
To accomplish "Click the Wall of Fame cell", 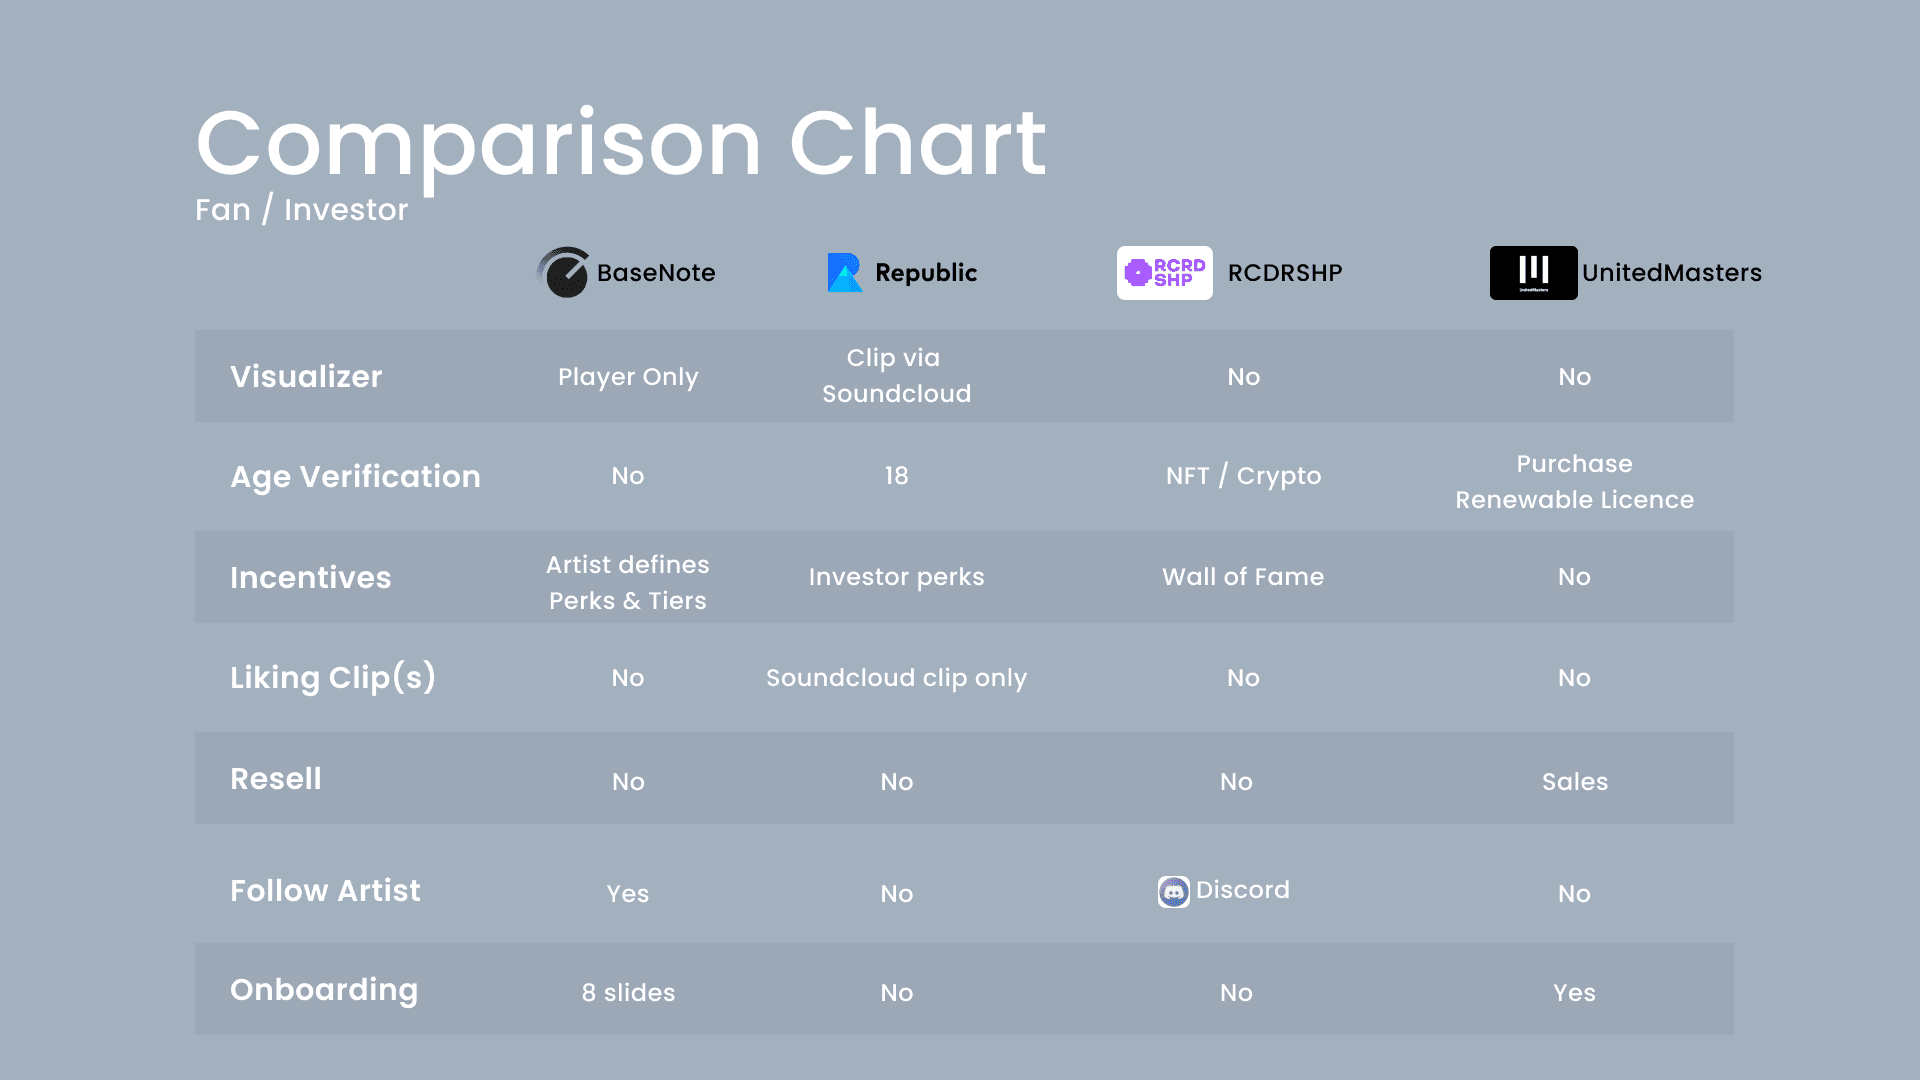I will tap(1243, 577).
